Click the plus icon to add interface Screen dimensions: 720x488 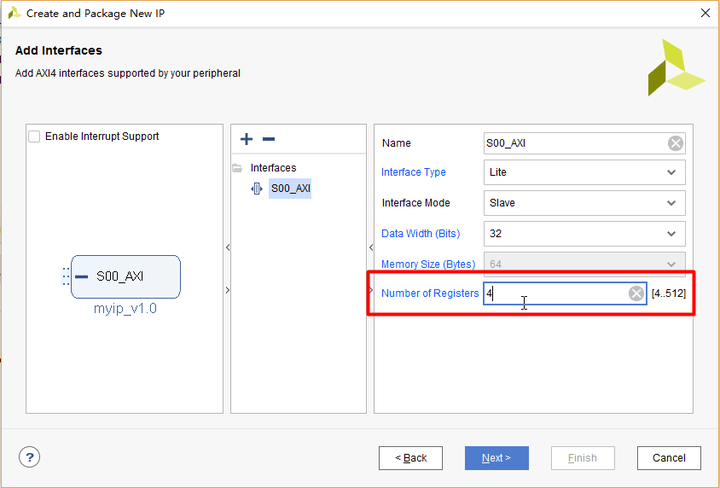click(x=247, y=139)
